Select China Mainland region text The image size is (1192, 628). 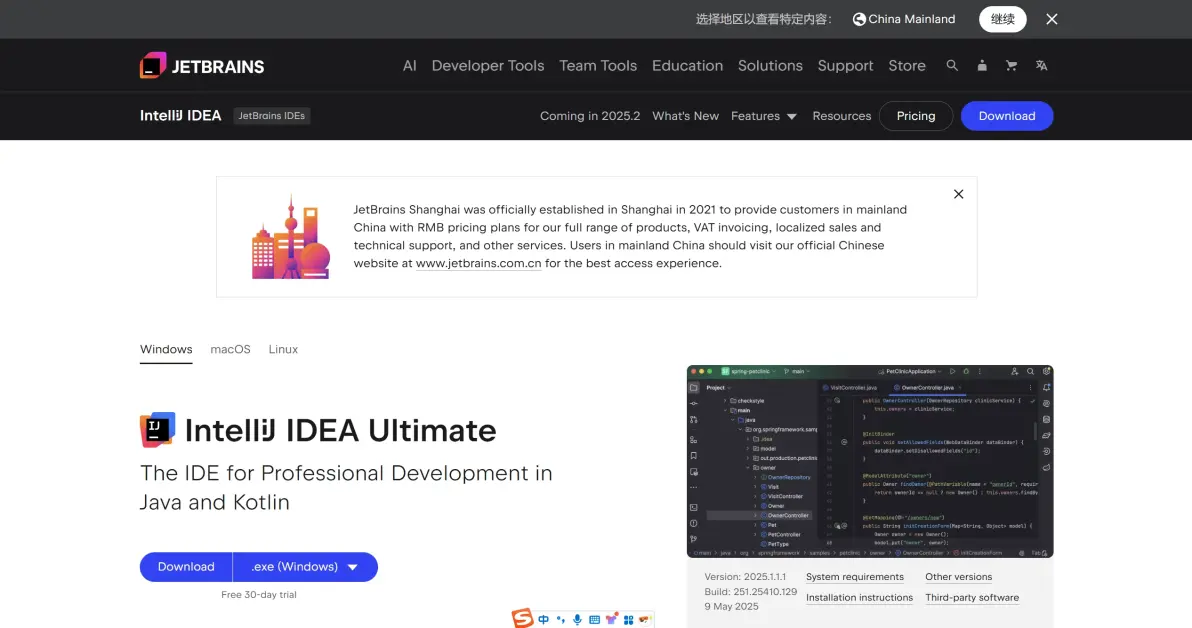click(x=911, y=19)
